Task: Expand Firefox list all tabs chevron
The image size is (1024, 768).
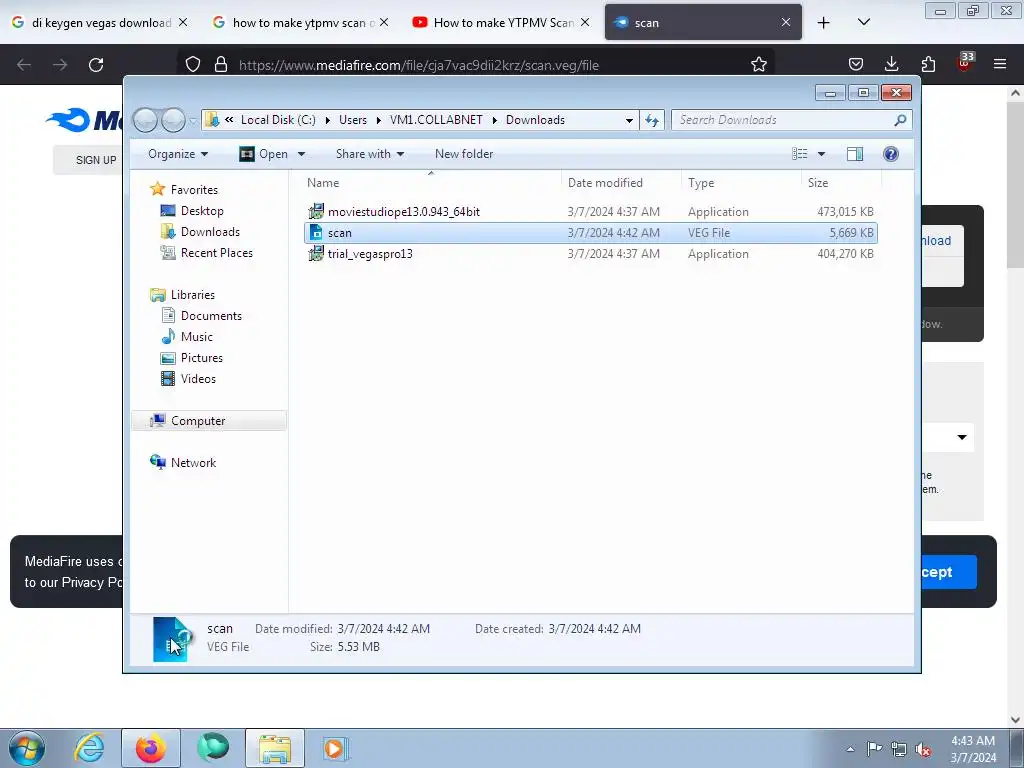Action: click(x=863, y=22)
